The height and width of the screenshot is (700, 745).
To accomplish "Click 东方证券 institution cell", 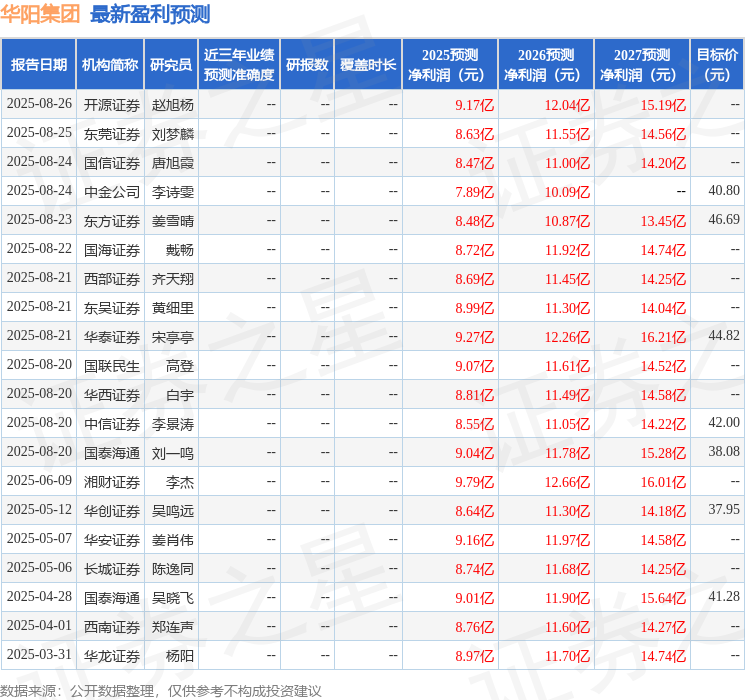I will pos(112,221).
